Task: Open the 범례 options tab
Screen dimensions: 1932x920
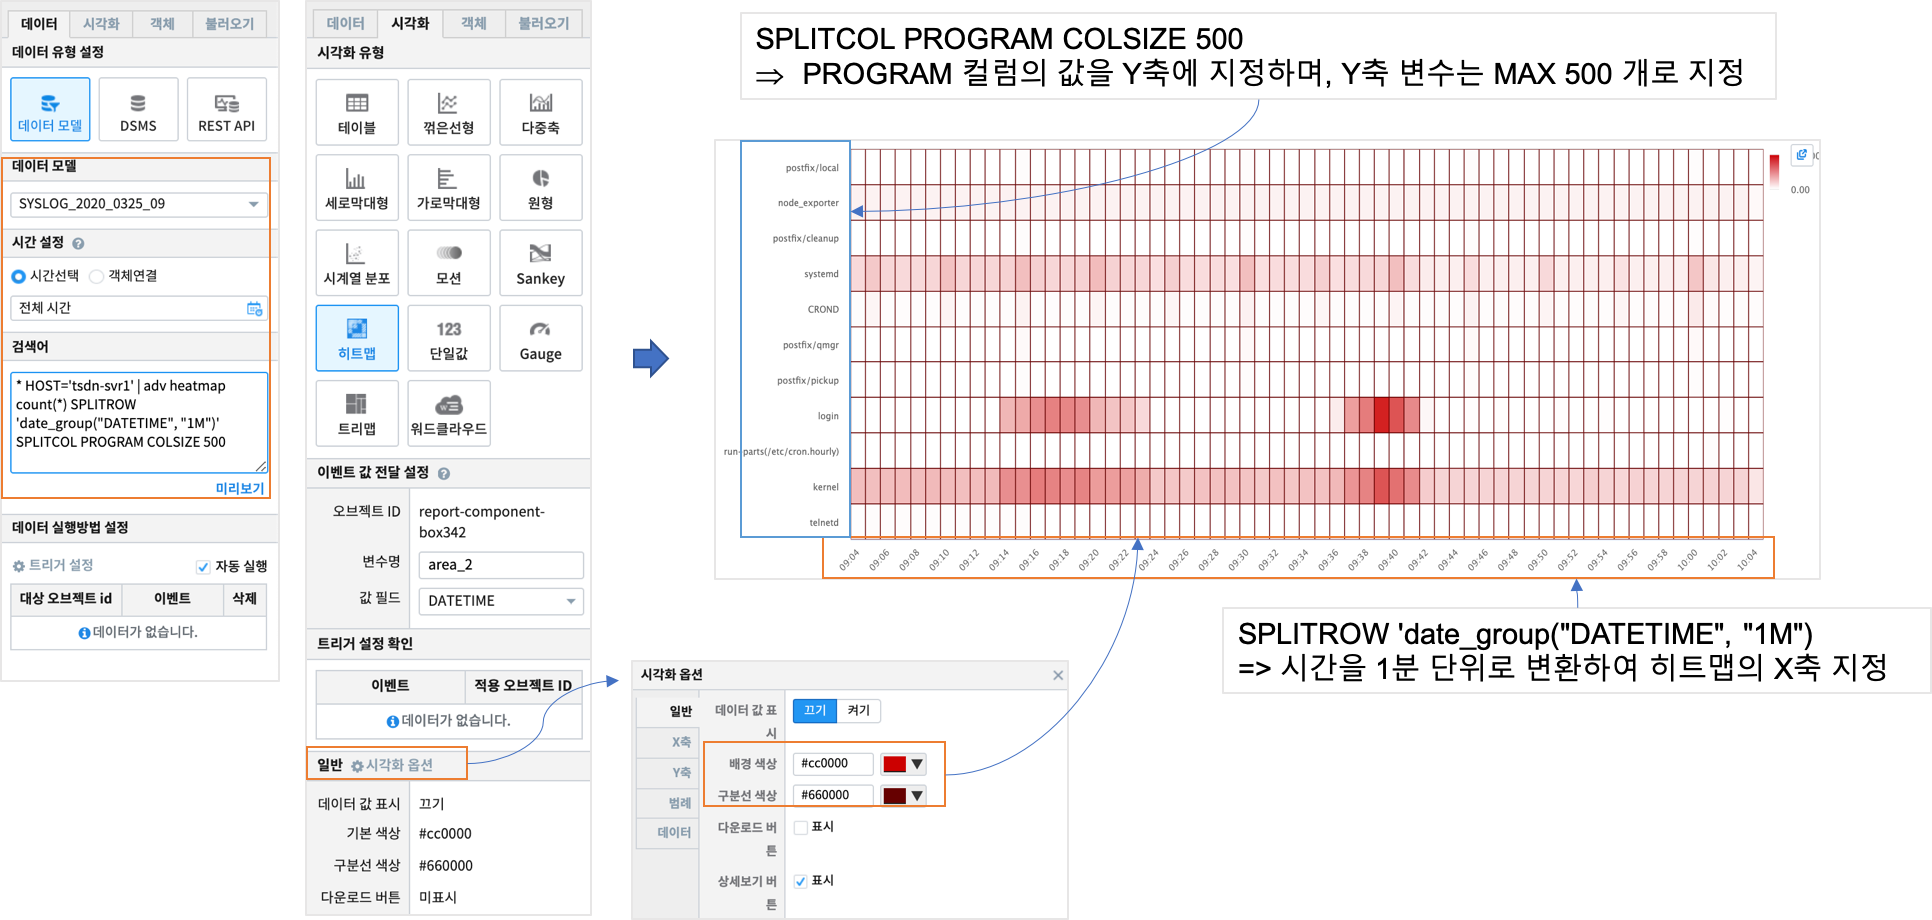Action: tap(668, 803)
